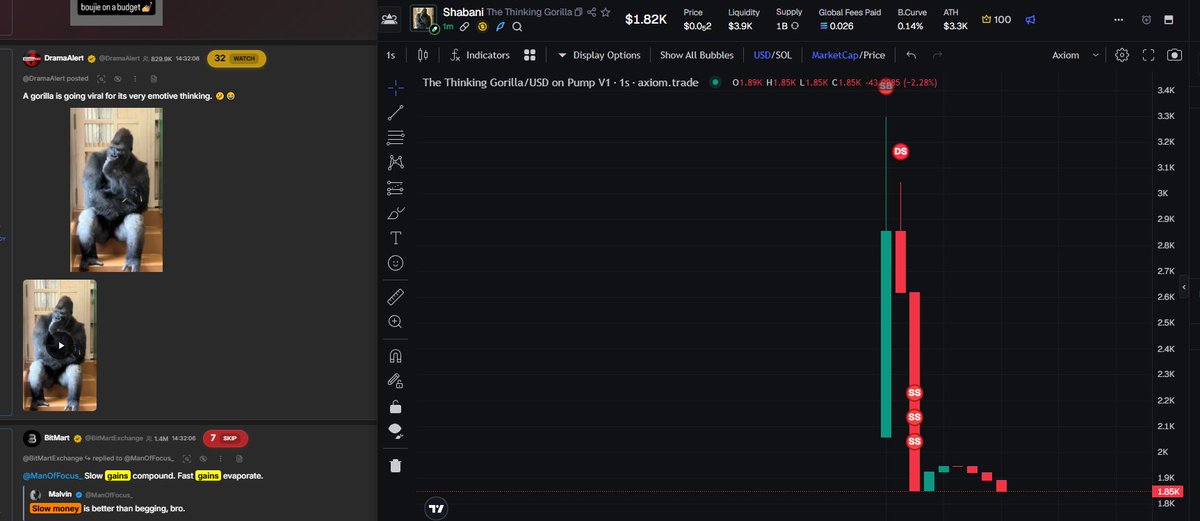Switch chart via the MarketCap/Price toggle
This screenshot has width=1200, height=521.
pyautogui.click(x=848, y=55)
